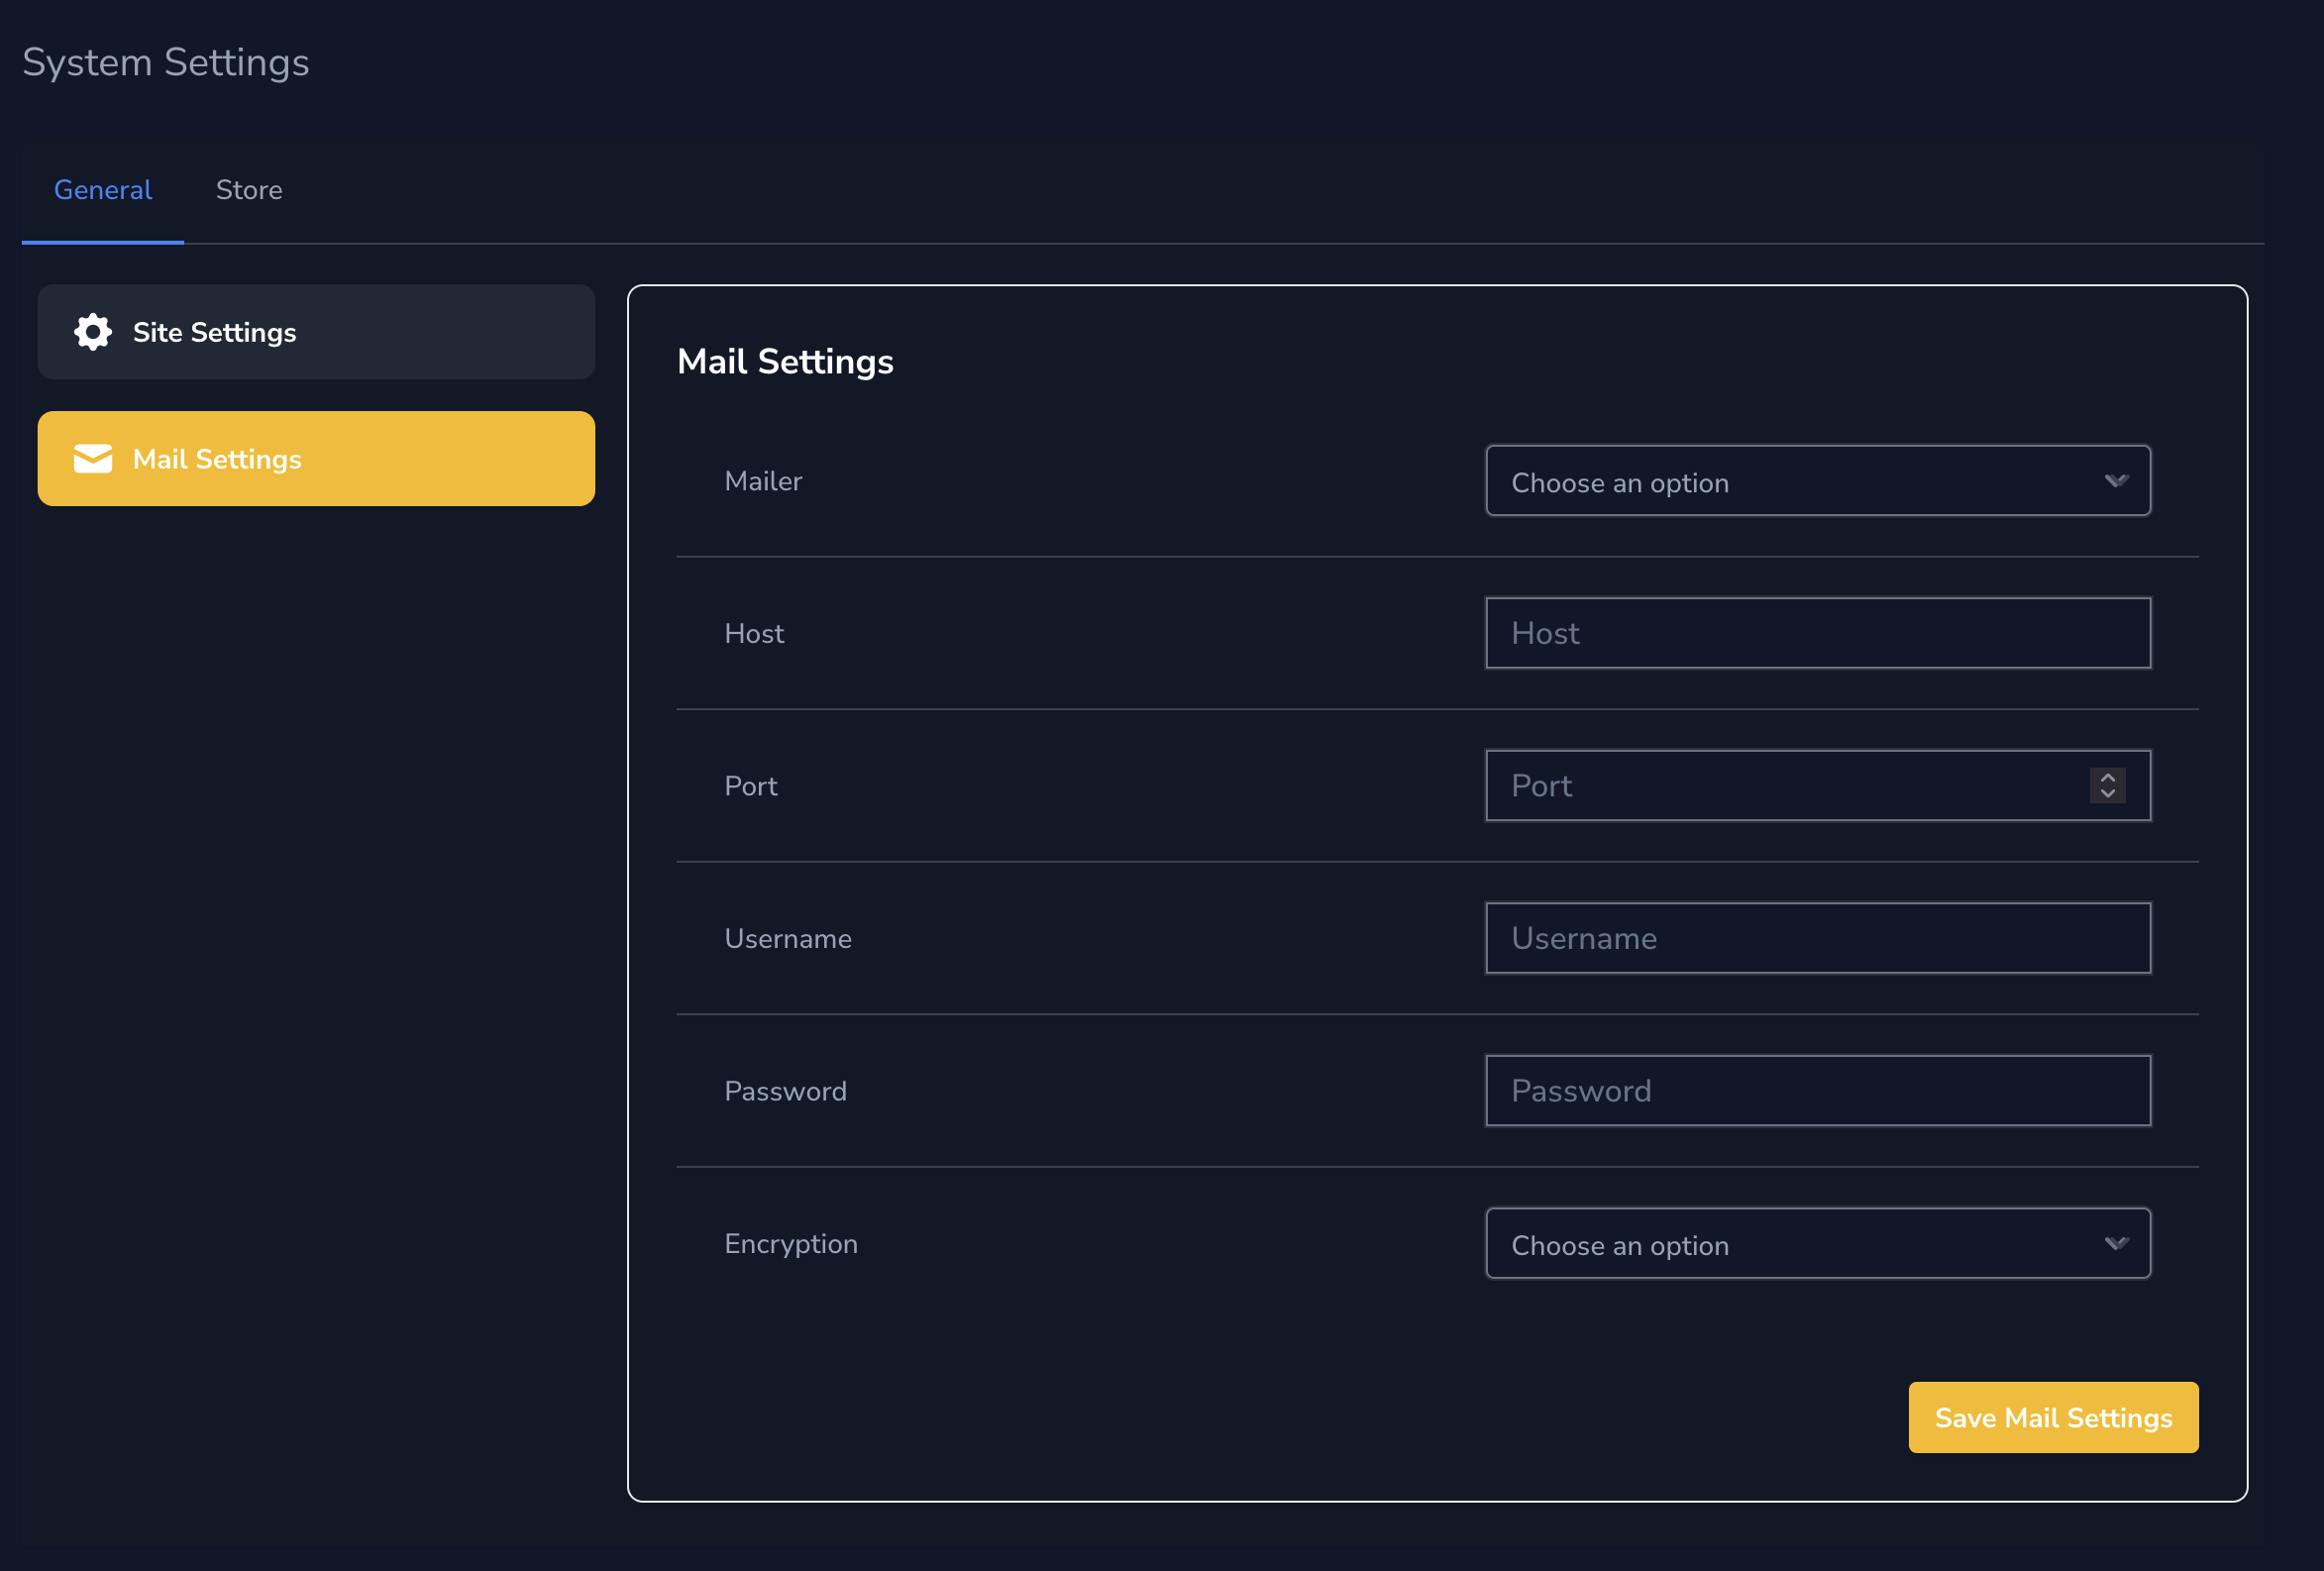Open the Mailer dropdown menu

(x=1818, y=480)
